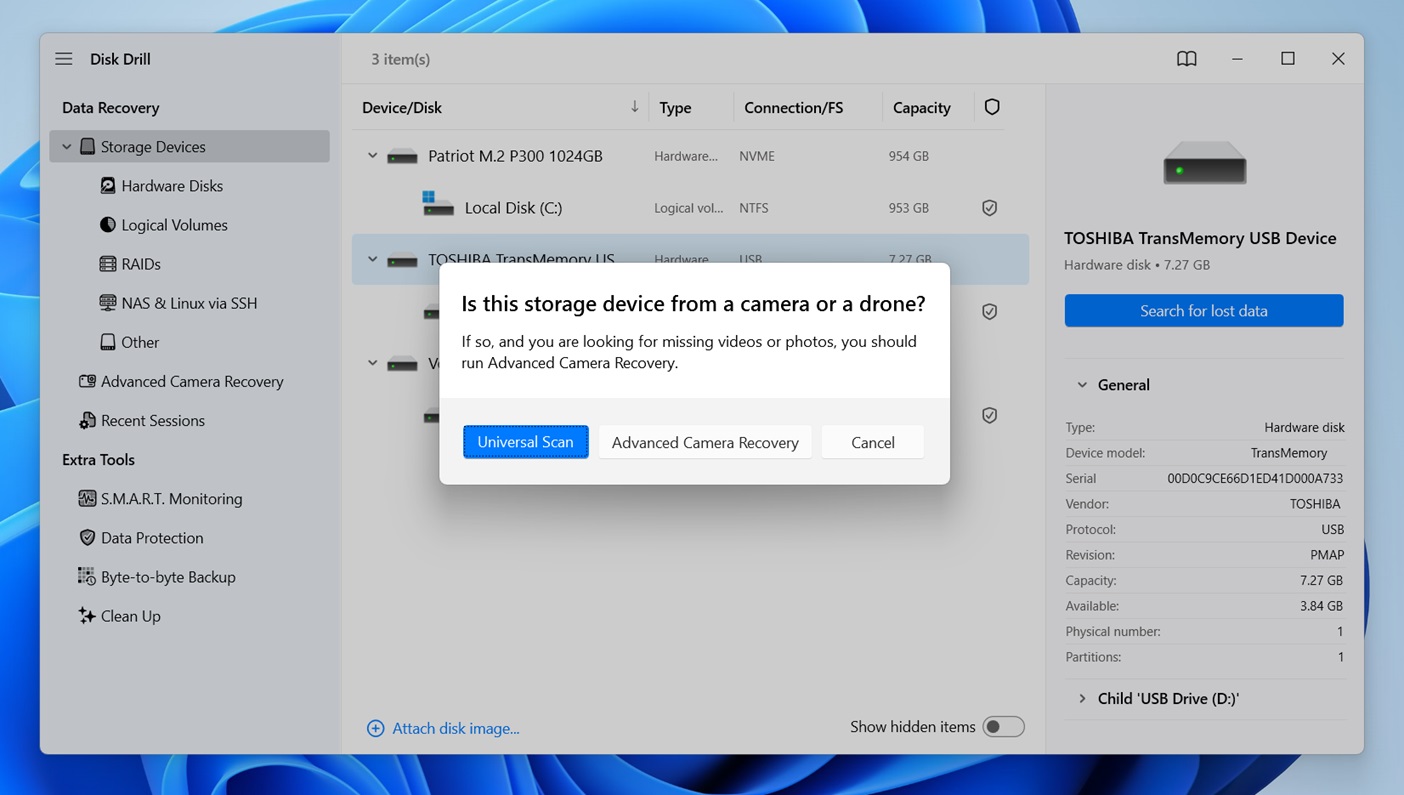
Task: Click the serial number 00D0C9CE66D1ED41D000A733
Action: pos(1255,479)
